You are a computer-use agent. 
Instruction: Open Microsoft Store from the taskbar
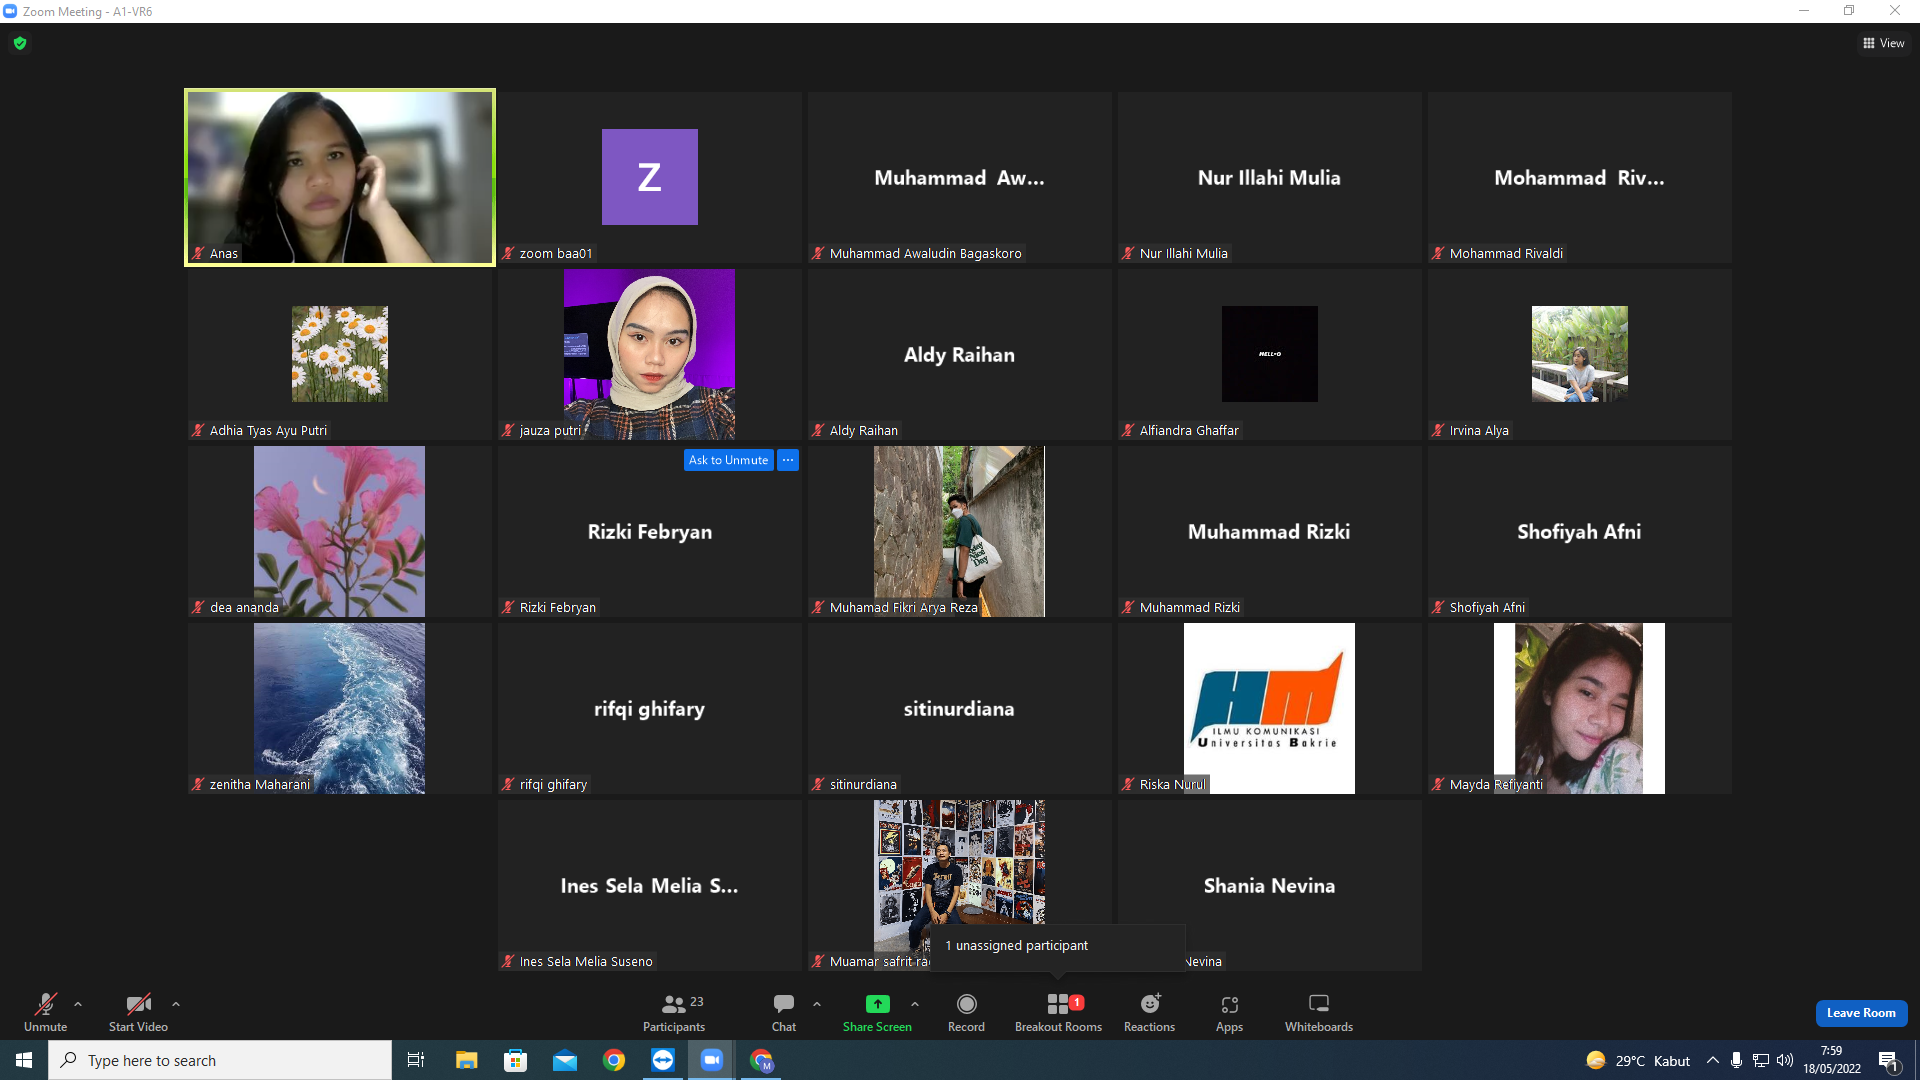[515, 1060]
